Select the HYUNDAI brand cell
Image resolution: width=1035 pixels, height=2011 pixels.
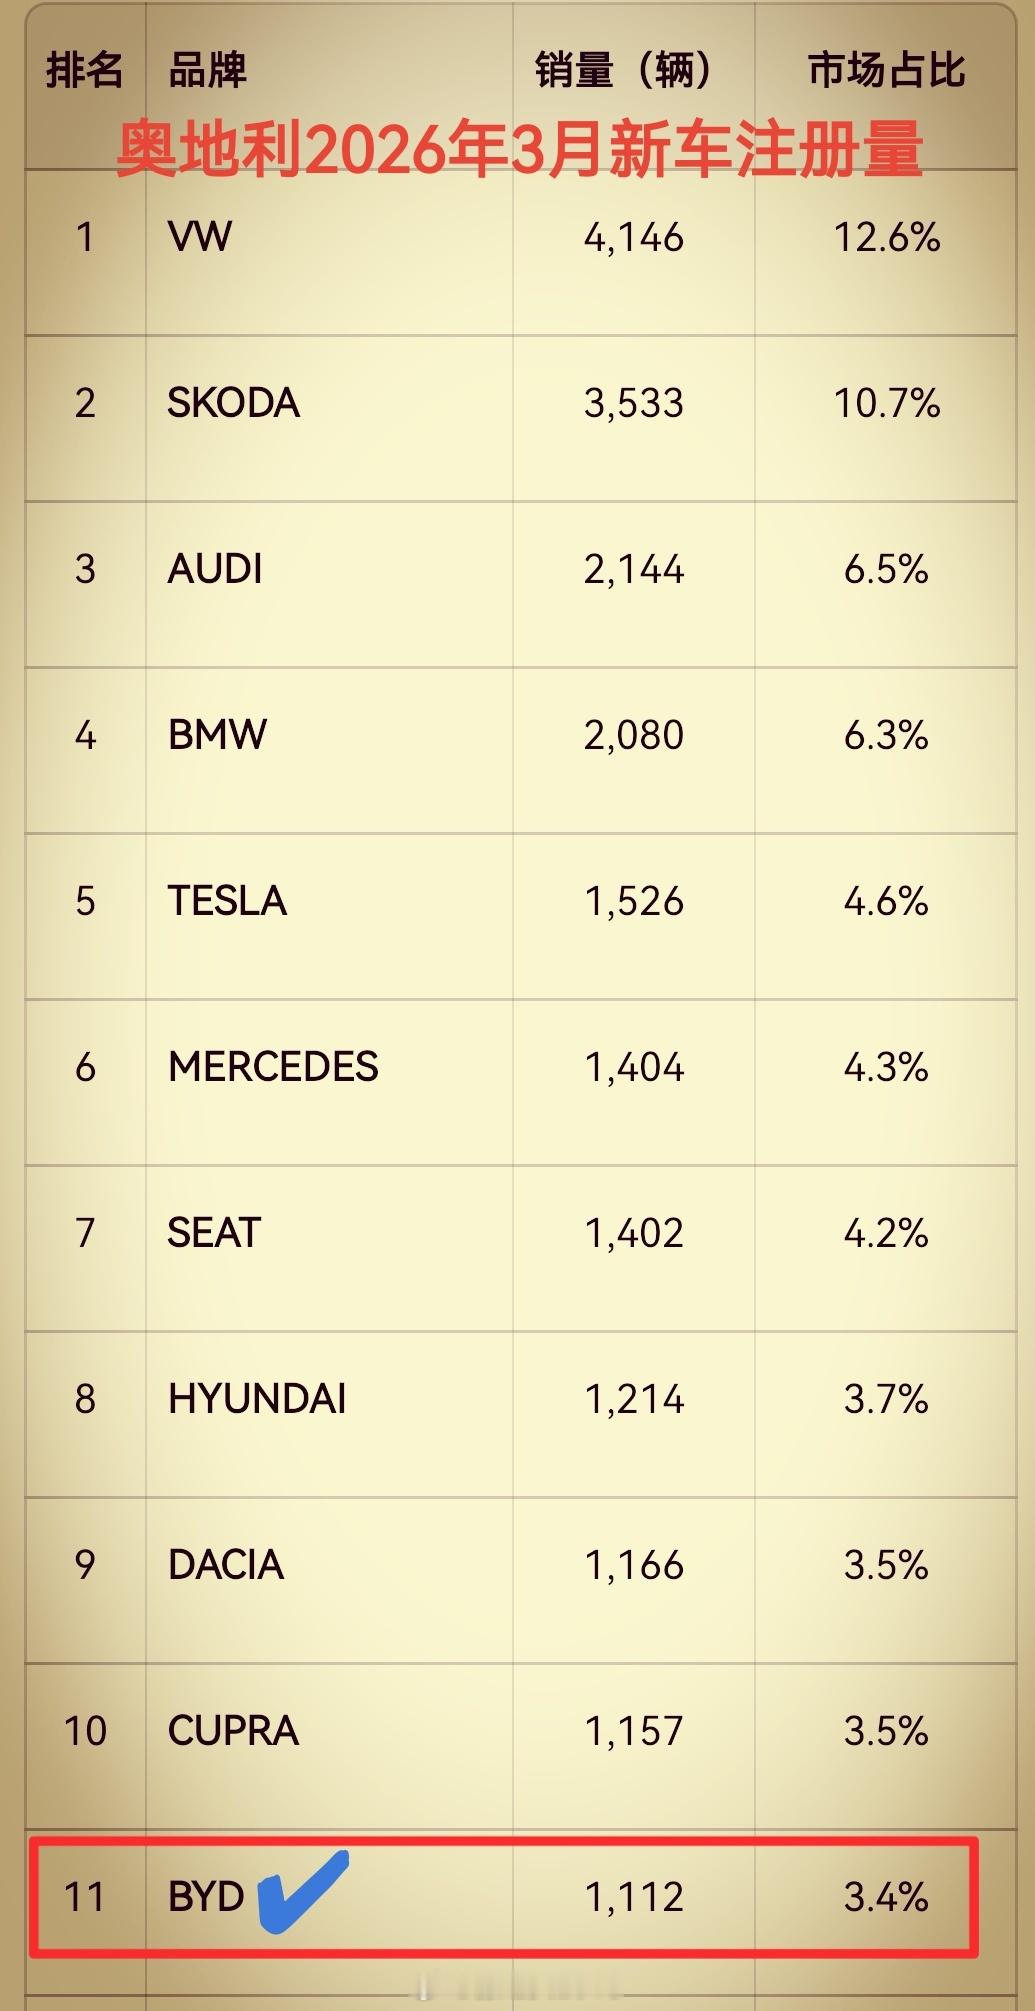click(x=329, y=1414)
